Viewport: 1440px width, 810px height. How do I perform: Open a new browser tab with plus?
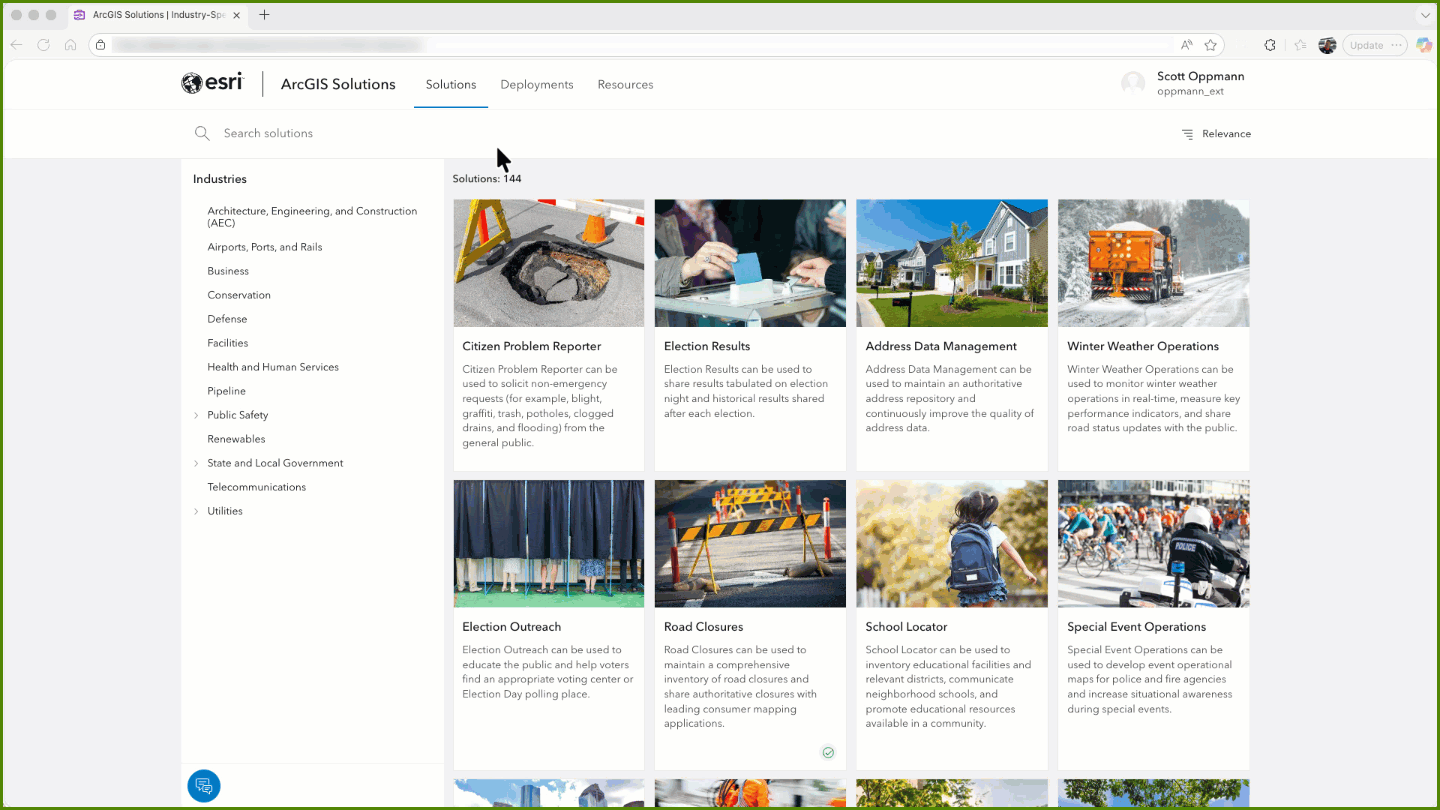[264, 15]
